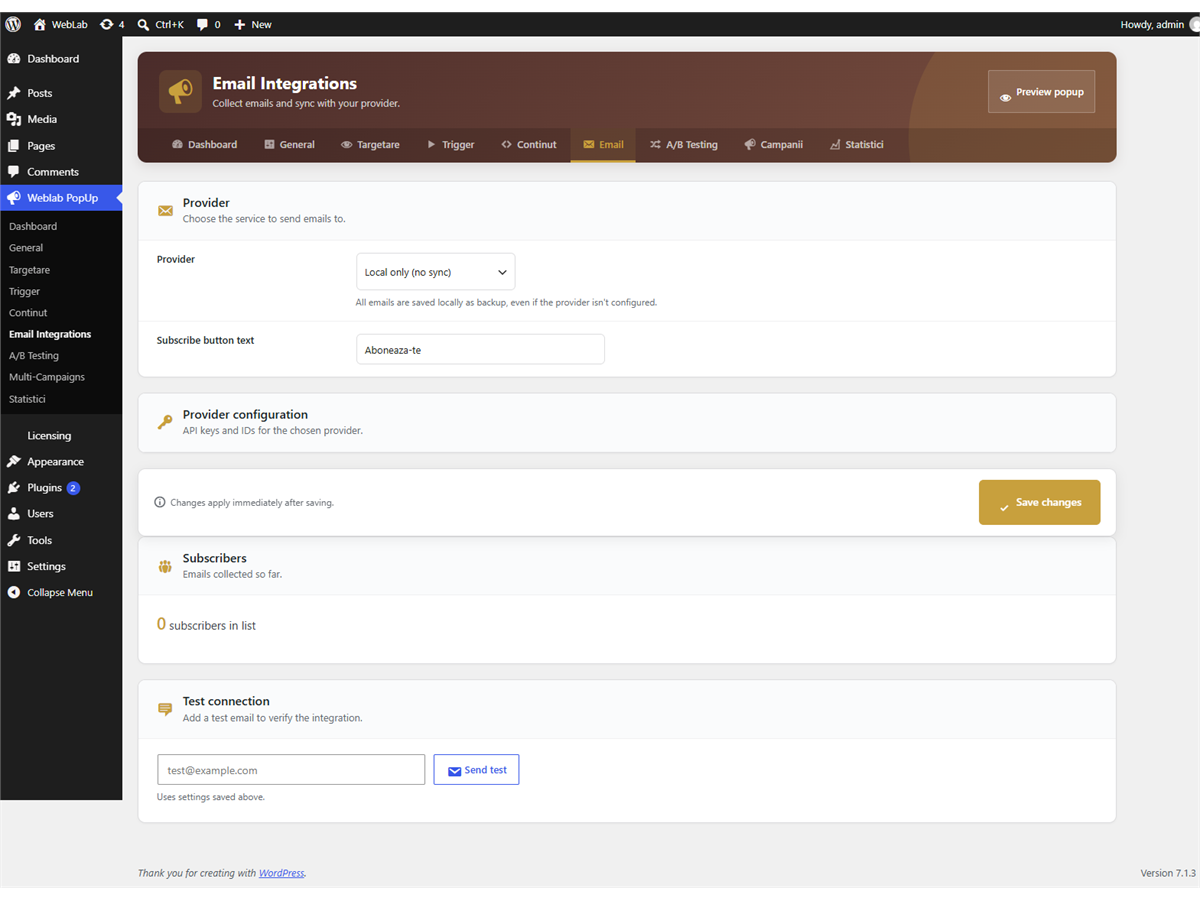Switch to the General tab
Viewport: 1200px width, 900px height.
point(290,145)
